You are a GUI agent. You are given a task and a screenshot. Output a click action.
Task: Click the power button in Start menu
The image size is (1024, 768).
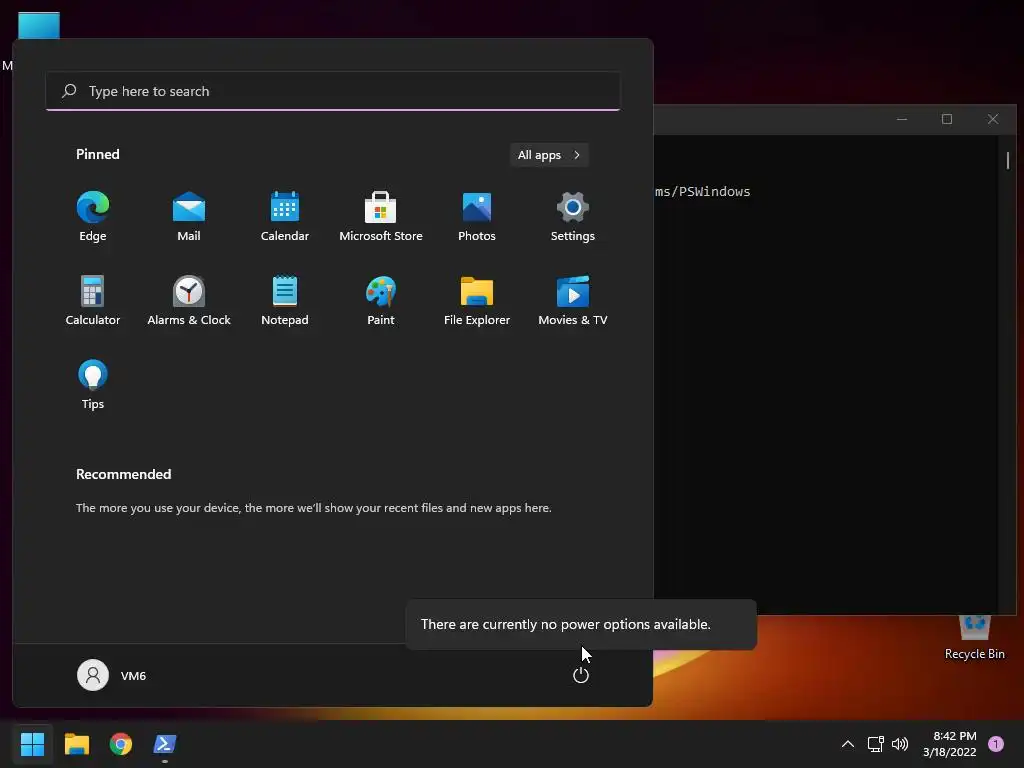(x=581, y=675)
